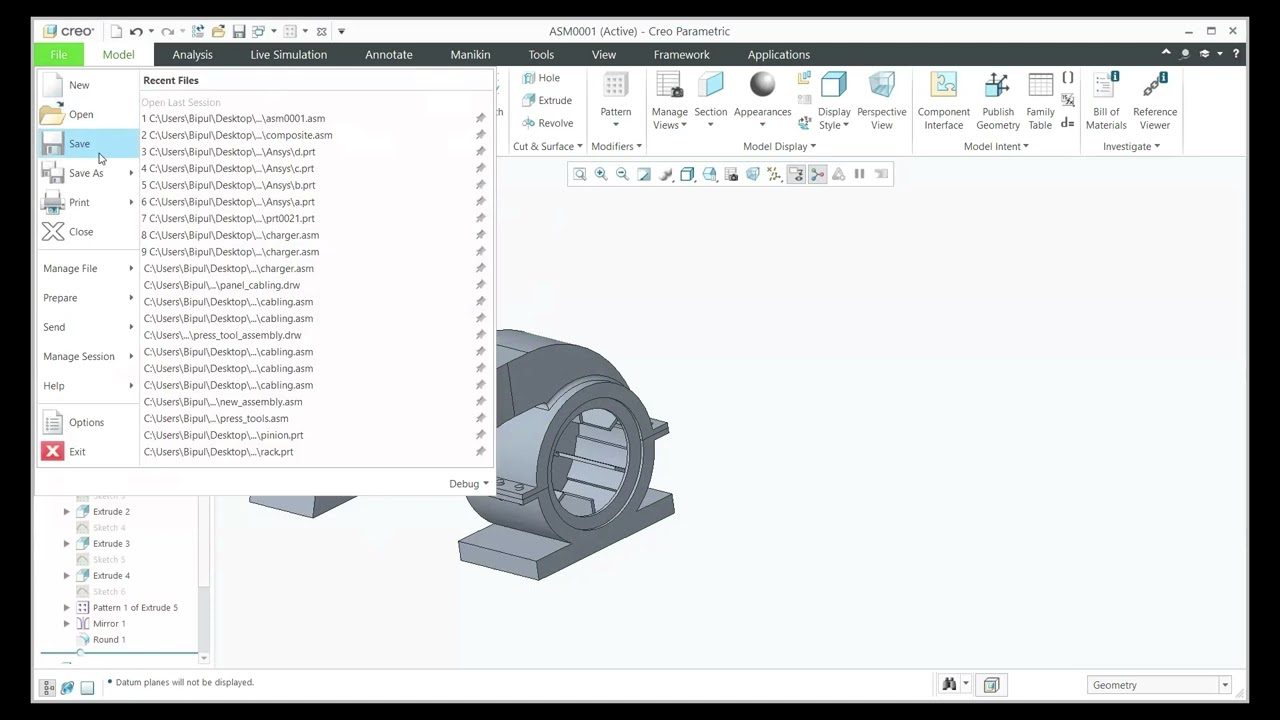
Task: Open recent file panel_cabling.drw
Action: click(x=221, y=285)
